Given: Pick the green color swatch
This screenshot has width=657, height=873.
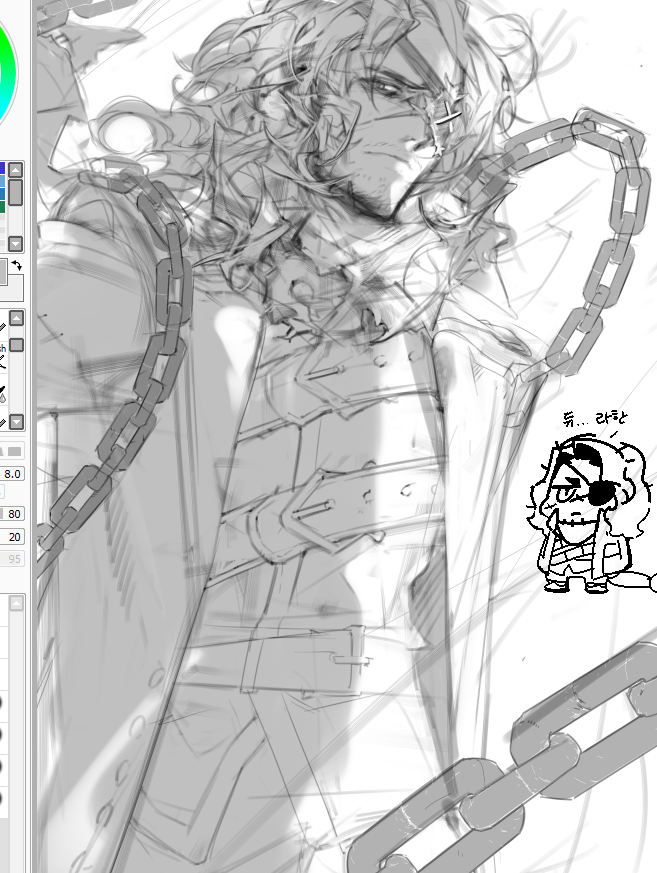Looking at the screenshot, I should pos(2,207).
